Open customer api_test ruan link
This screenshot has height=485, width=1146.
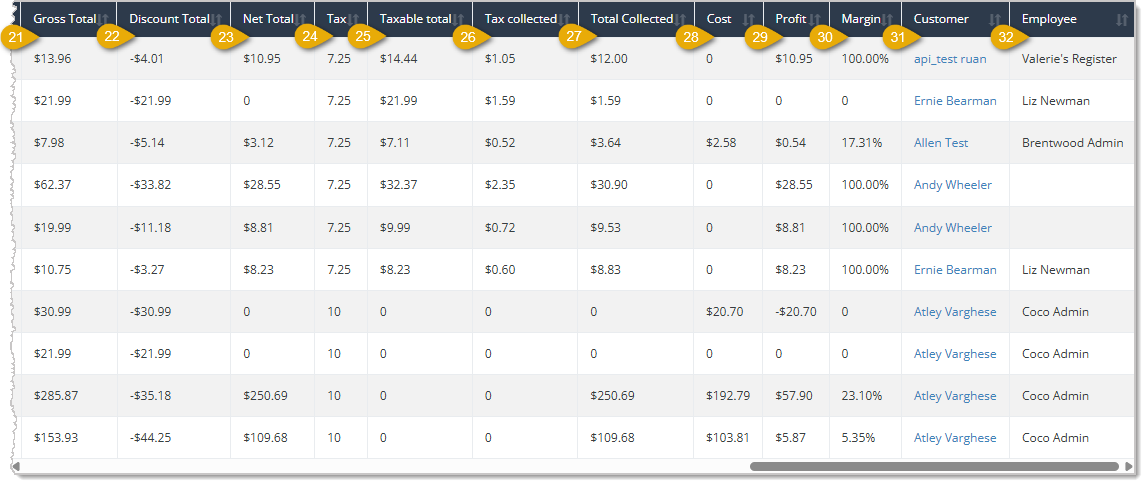coord(949,58)
